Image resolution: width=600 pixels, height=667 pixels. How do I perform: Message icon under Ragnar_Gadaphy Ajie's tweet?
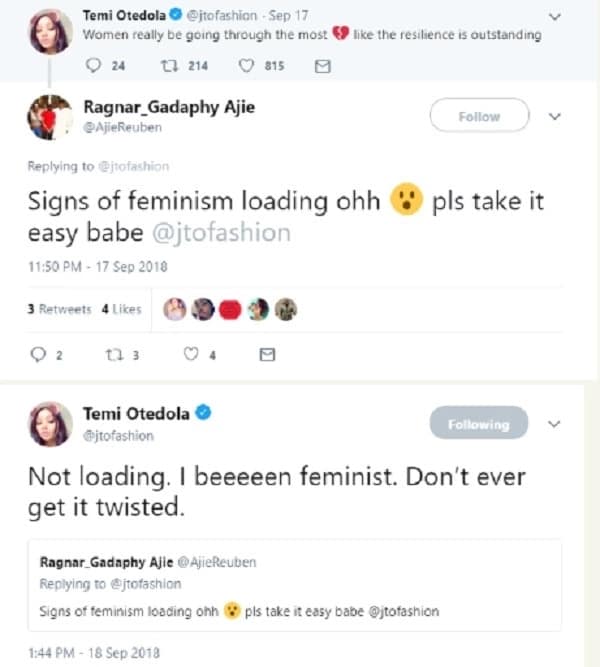tap(267, 354)
